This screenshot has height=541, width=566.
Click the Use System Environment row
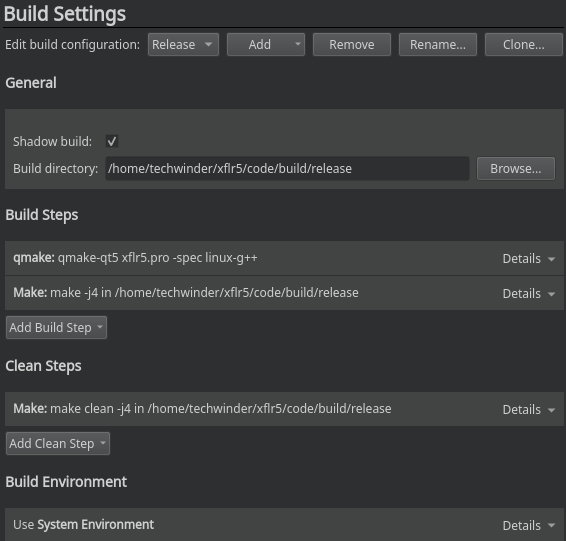[284, 525]
